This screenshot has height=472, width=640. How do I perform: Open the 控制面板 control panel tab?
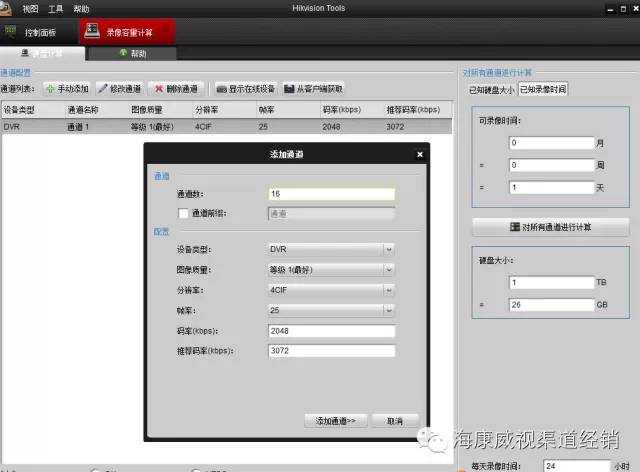click(40, 32)
